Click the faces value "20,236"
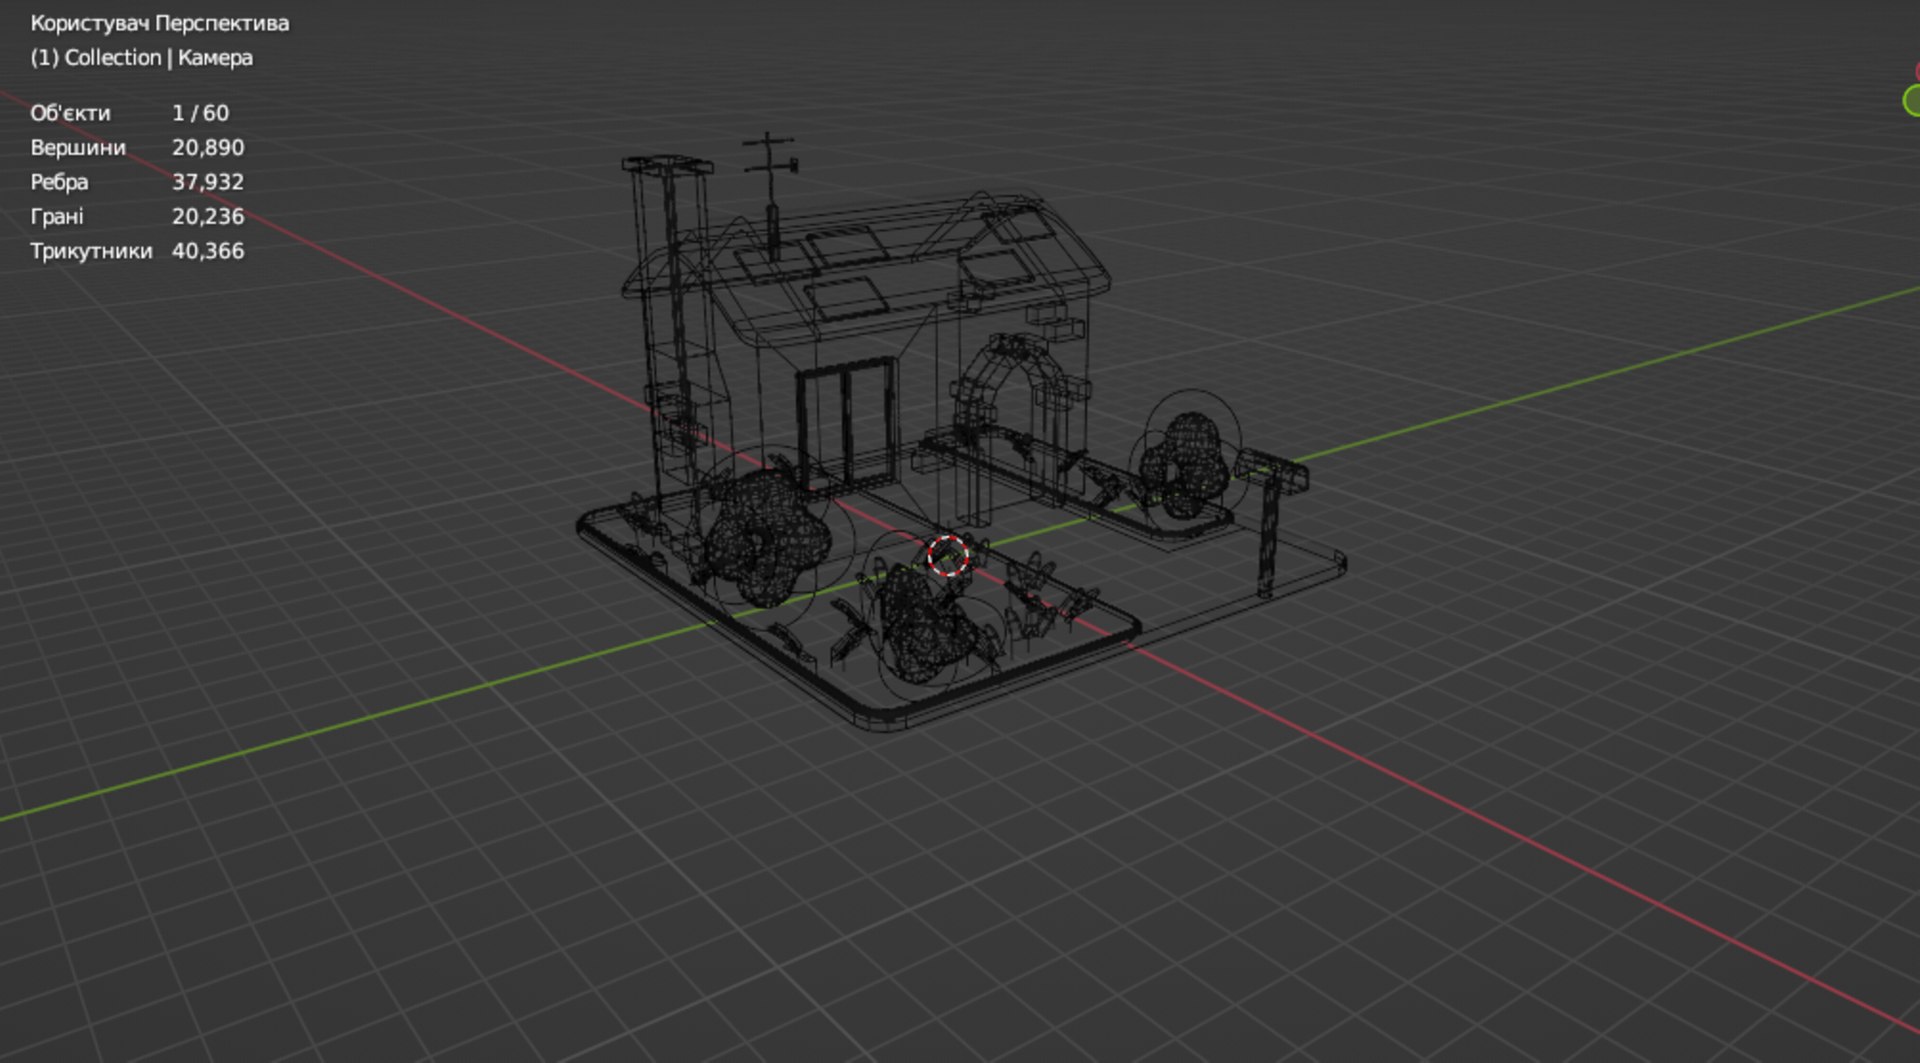The height and width of the screenshot is (1063, 1920). (x=208, y=216)
